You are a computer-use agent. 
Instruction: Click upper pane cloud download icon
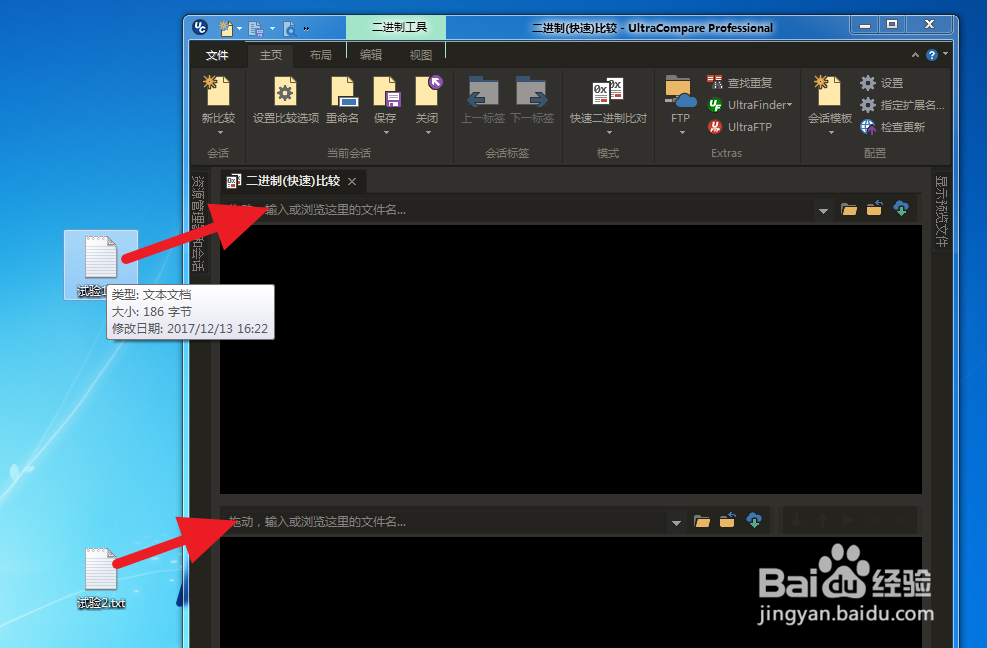tap(901, 208)
